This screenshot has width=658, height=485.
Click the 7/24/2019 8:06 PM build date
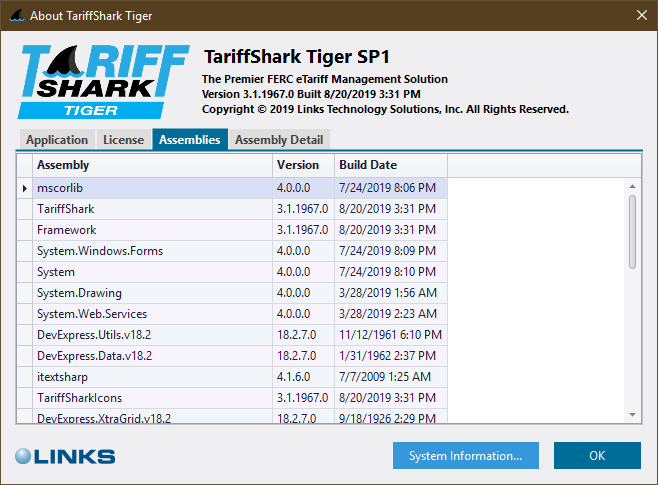[391, 188]
